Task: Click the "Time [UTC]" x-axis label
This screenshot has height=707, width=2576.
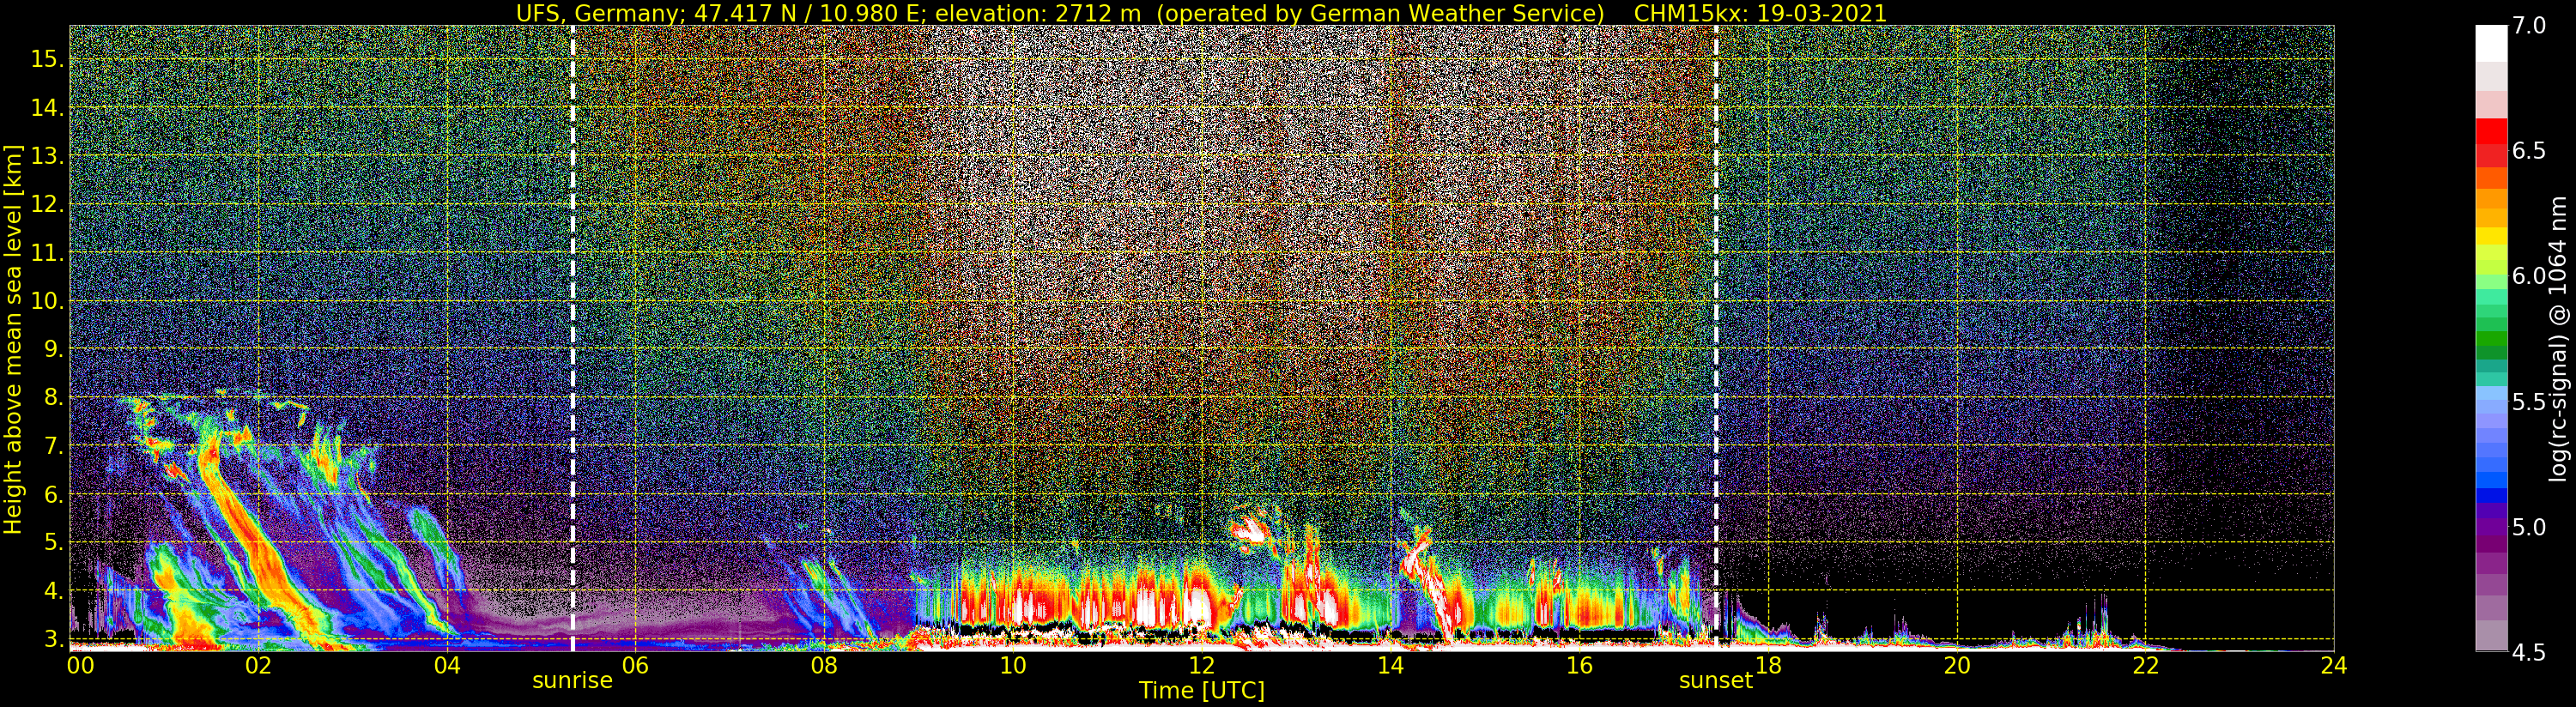Action: pyautogui.click(x=1201, y=691)
